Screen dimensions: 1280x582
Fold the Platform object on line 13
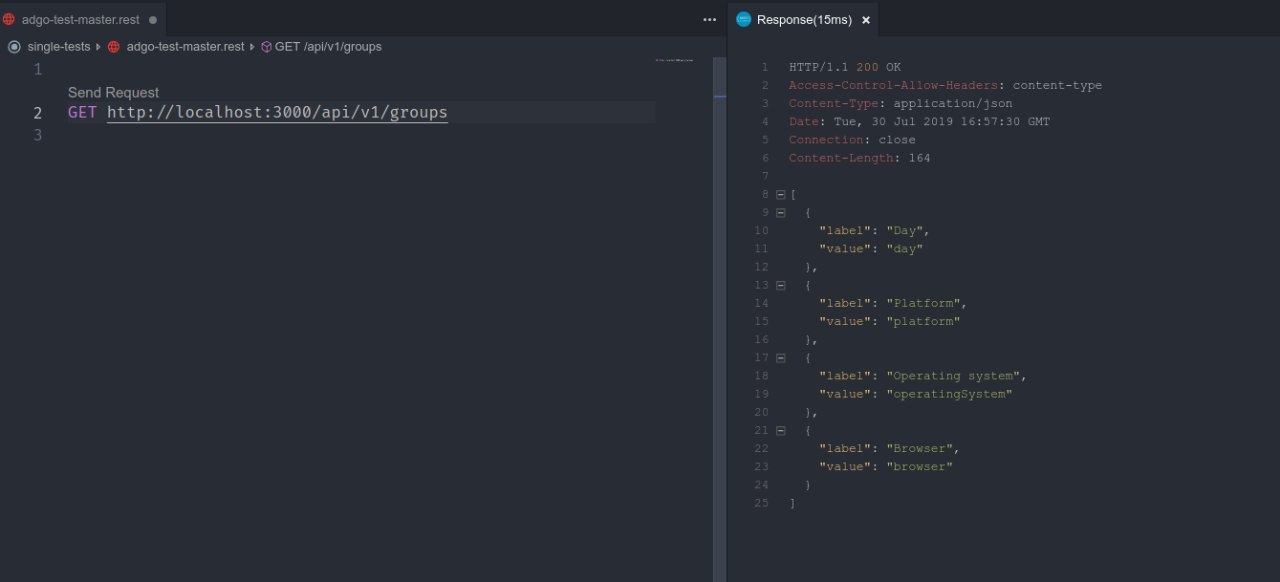tap(781, 285)
